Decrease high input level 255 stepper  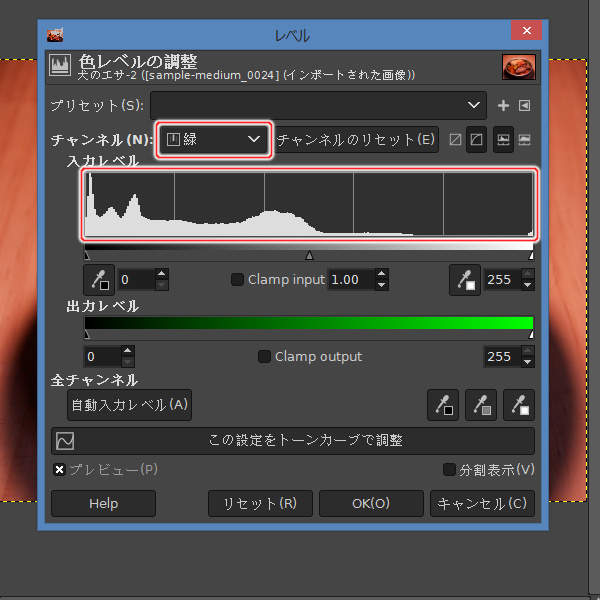[528, 285]
